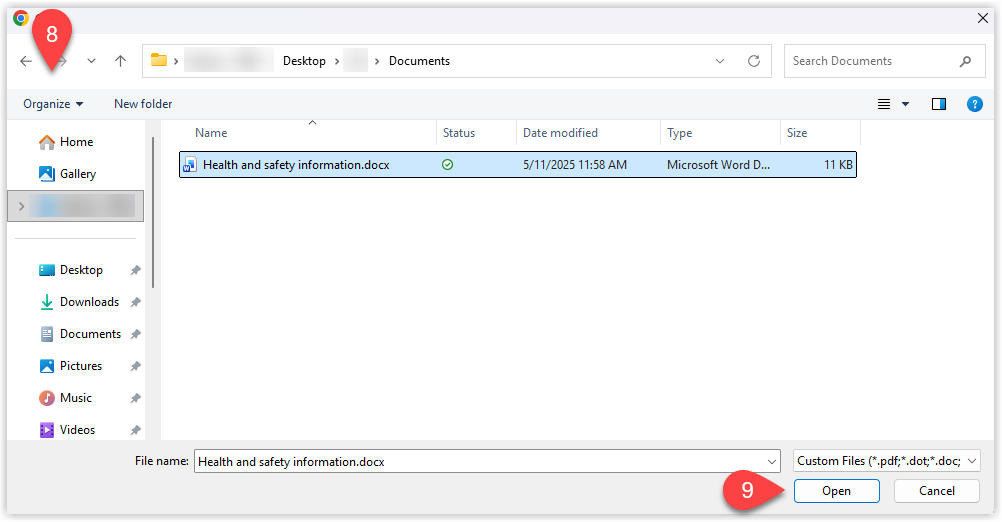This screenshot has height=522, width=1002.
Task: Toggle the preview pane
Action: tap(939, 104)
